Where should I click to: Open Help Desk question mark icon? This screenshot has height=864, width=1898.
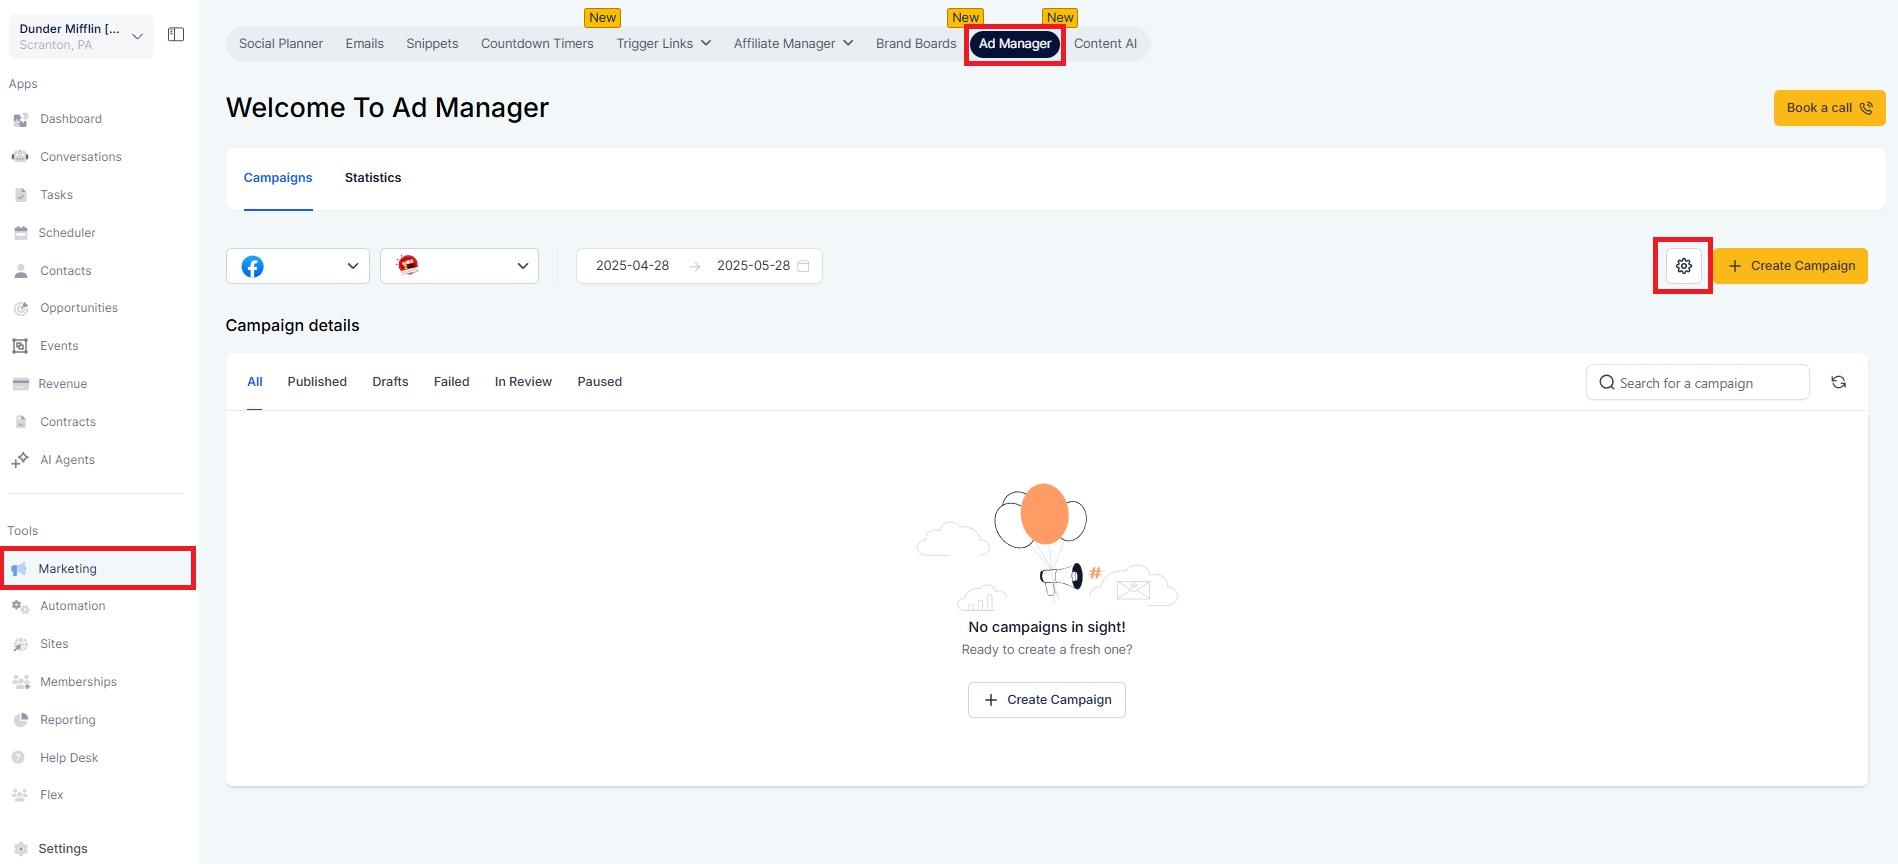coord(19,758)
